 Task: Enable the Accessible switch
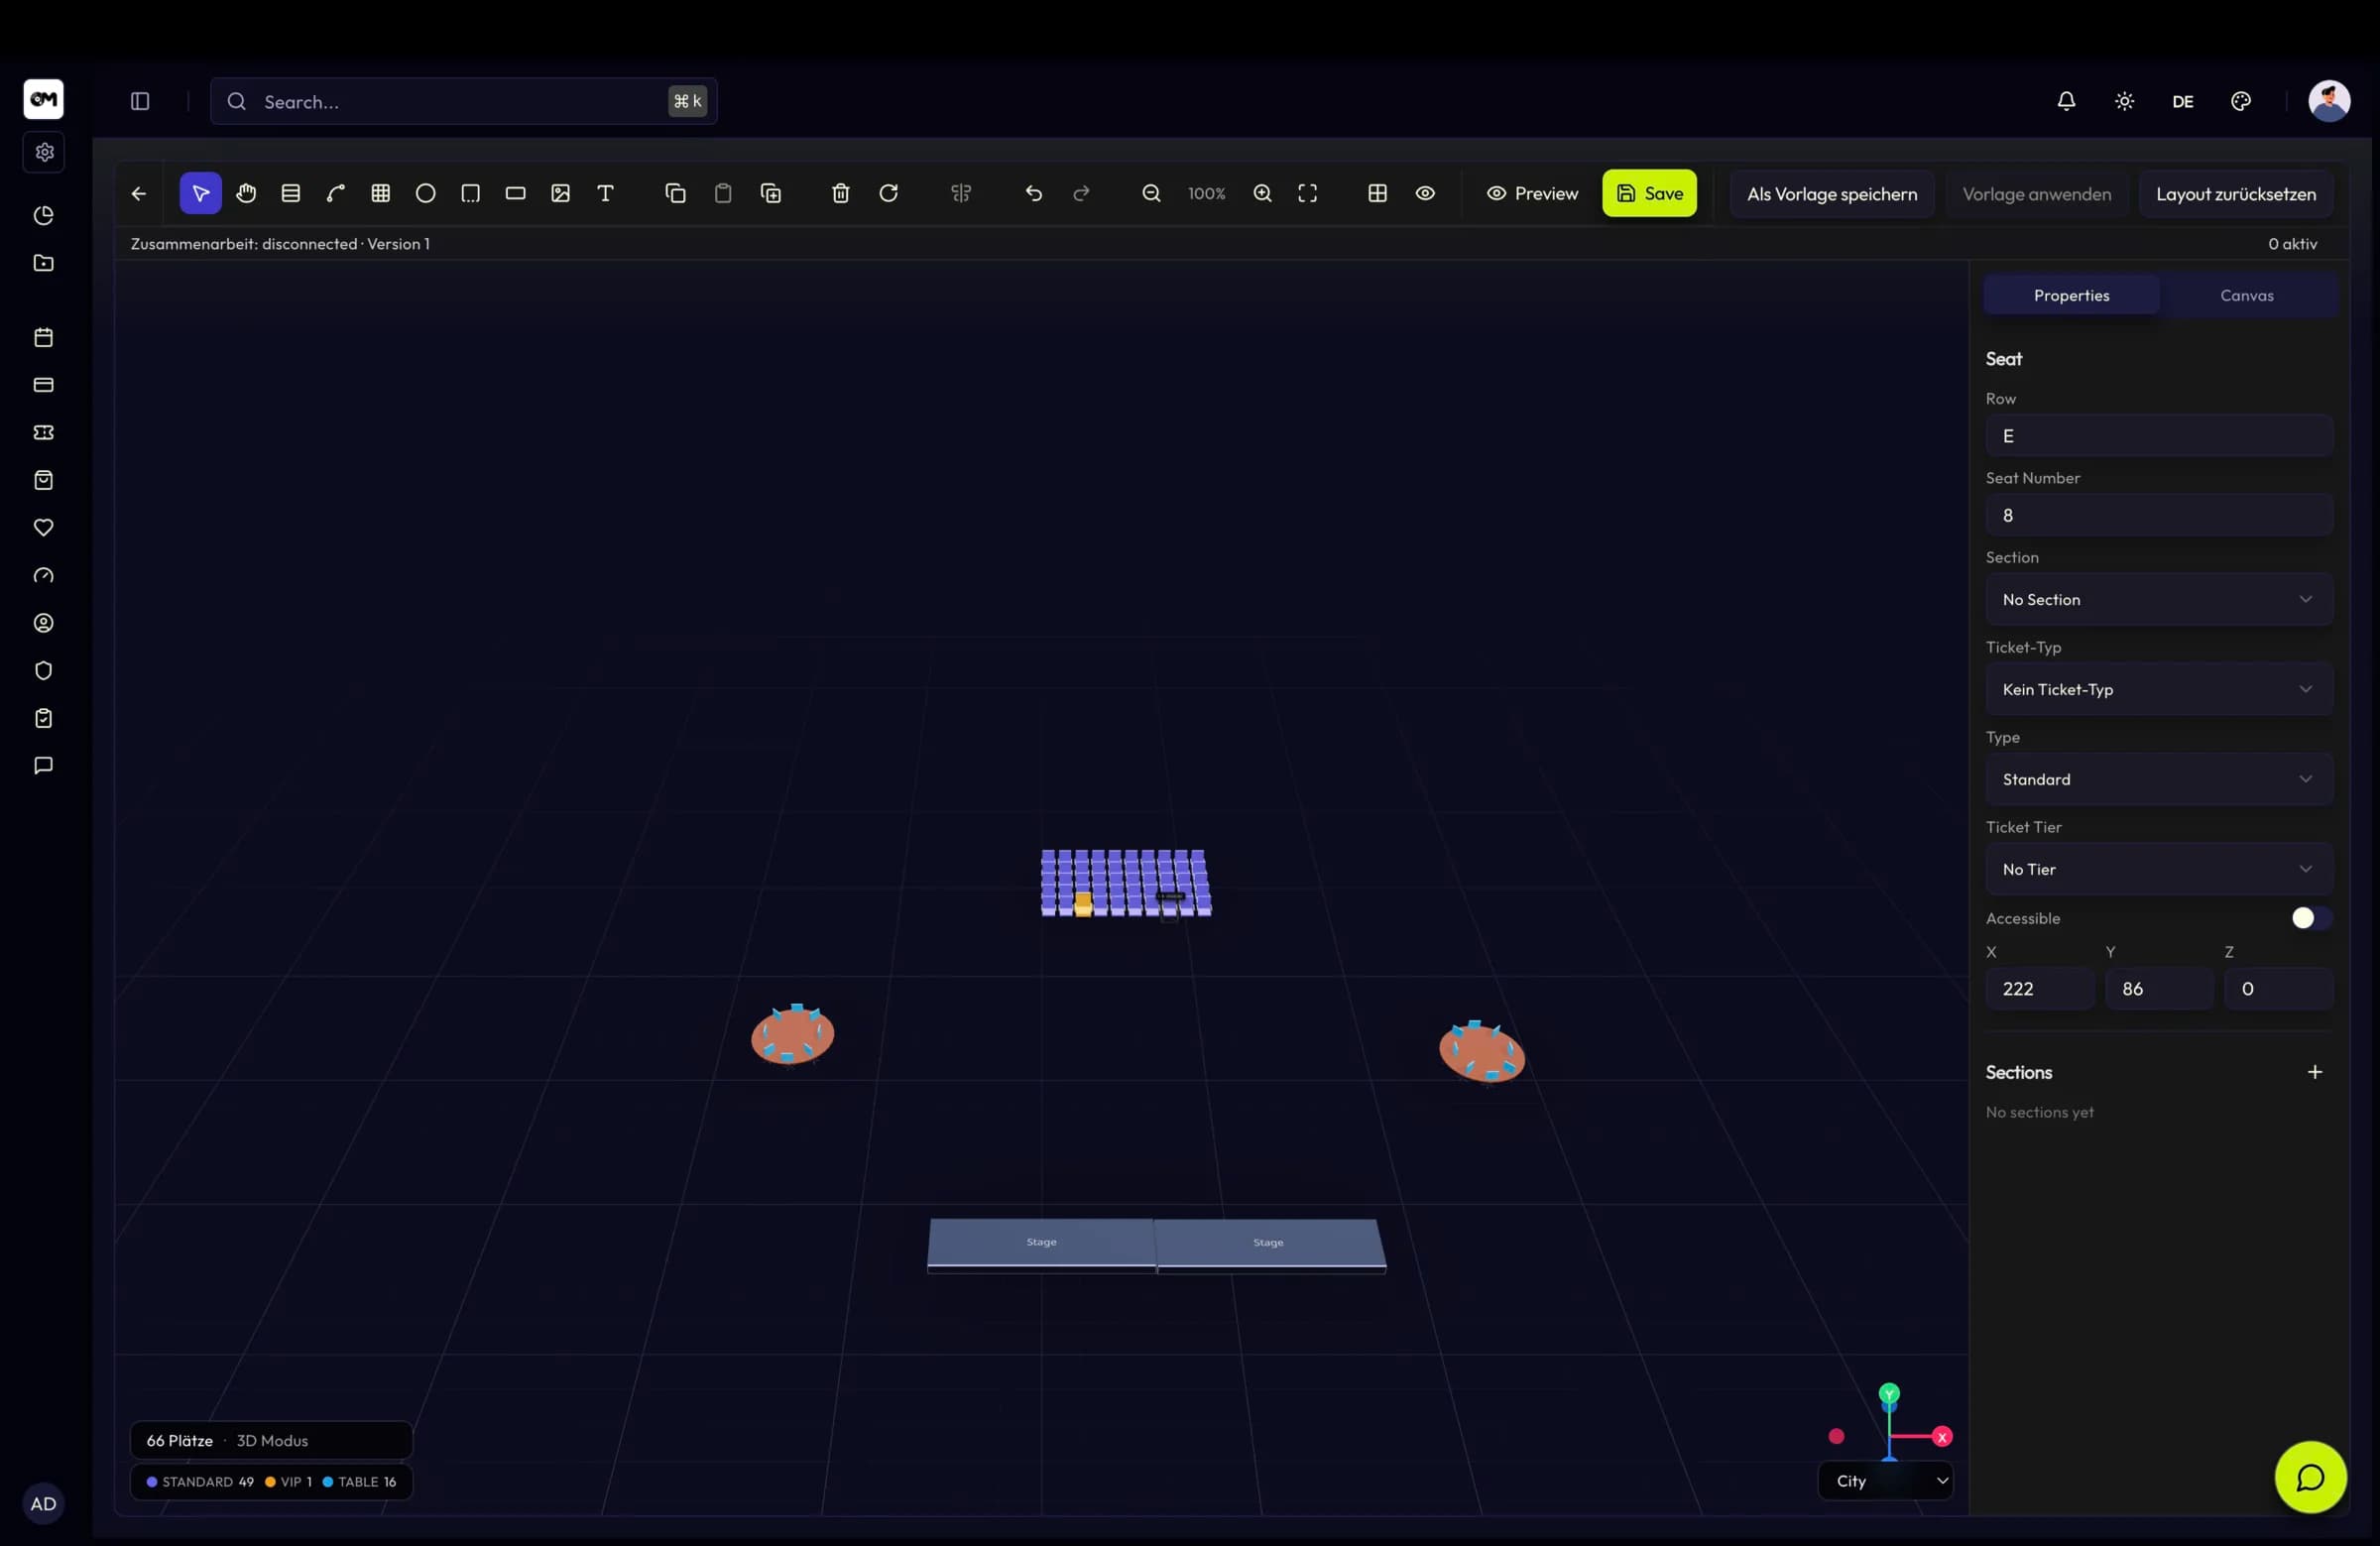point(2311,918)
